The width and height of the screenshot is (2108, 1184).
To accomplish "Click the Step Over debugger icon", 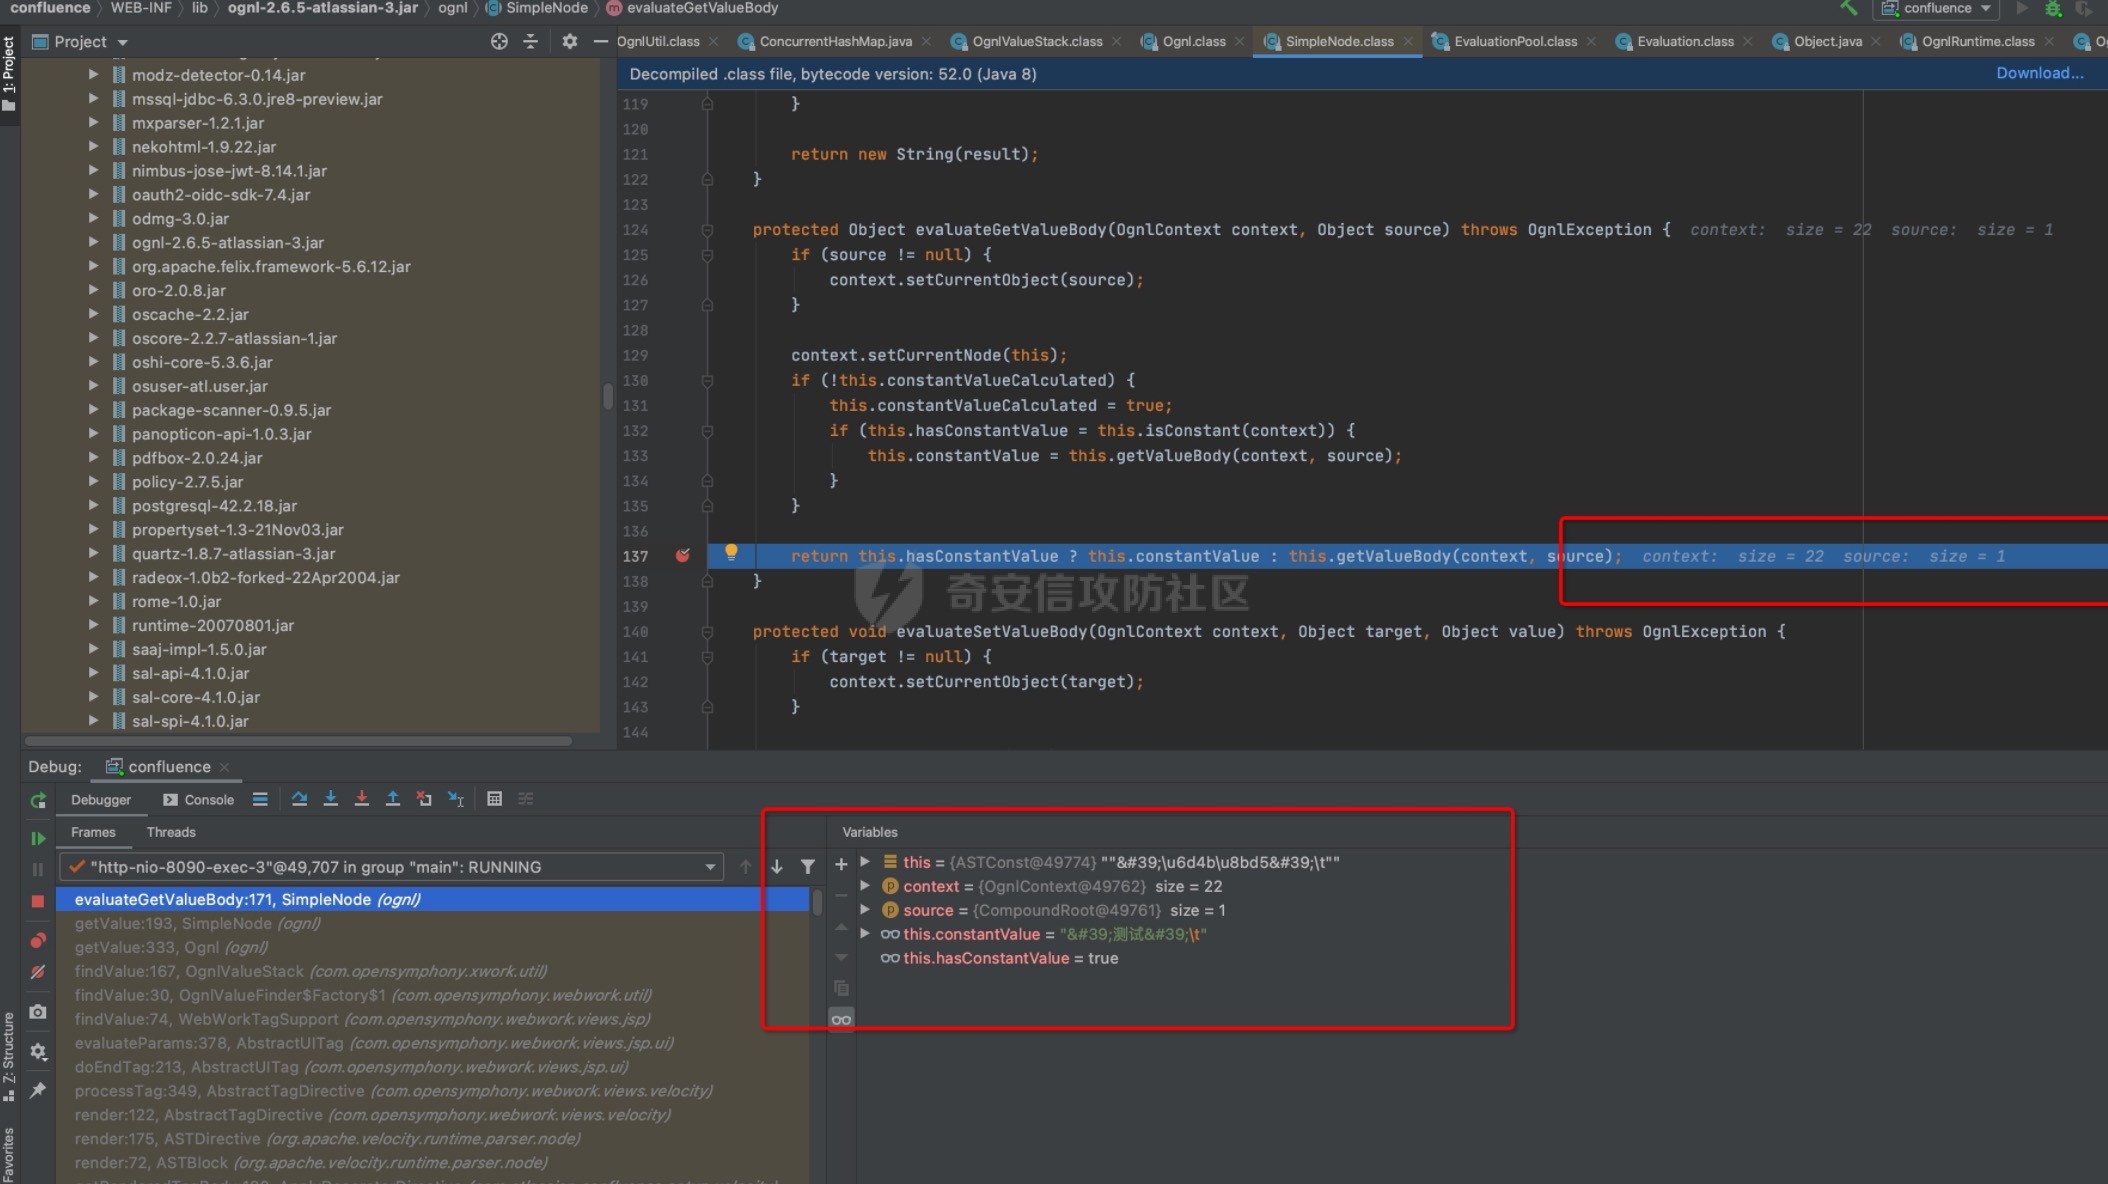I will [299, 798].
